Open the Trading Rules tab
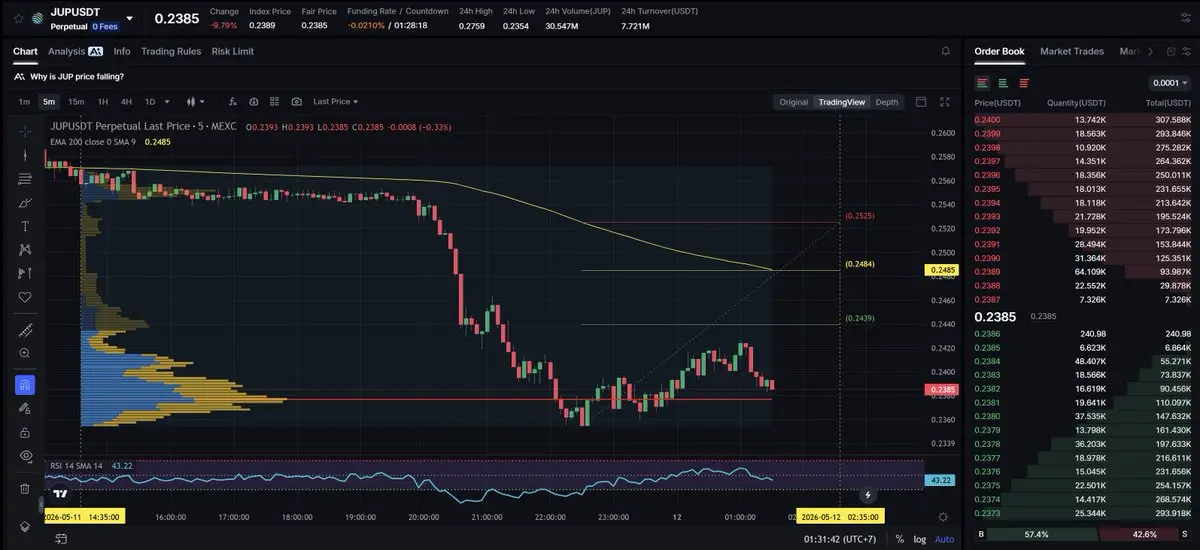1200x550 pixels. click(171, 51)
